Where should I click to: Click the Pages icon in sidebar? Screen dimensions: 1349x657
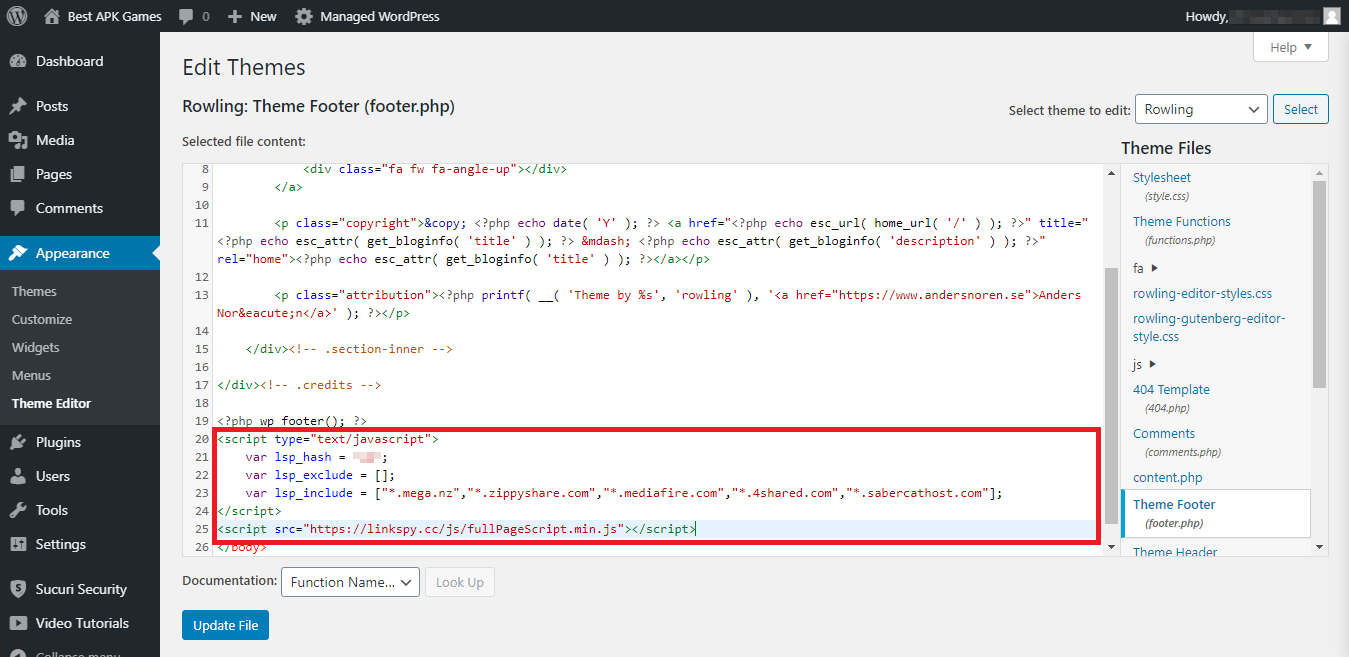[18, 174]
